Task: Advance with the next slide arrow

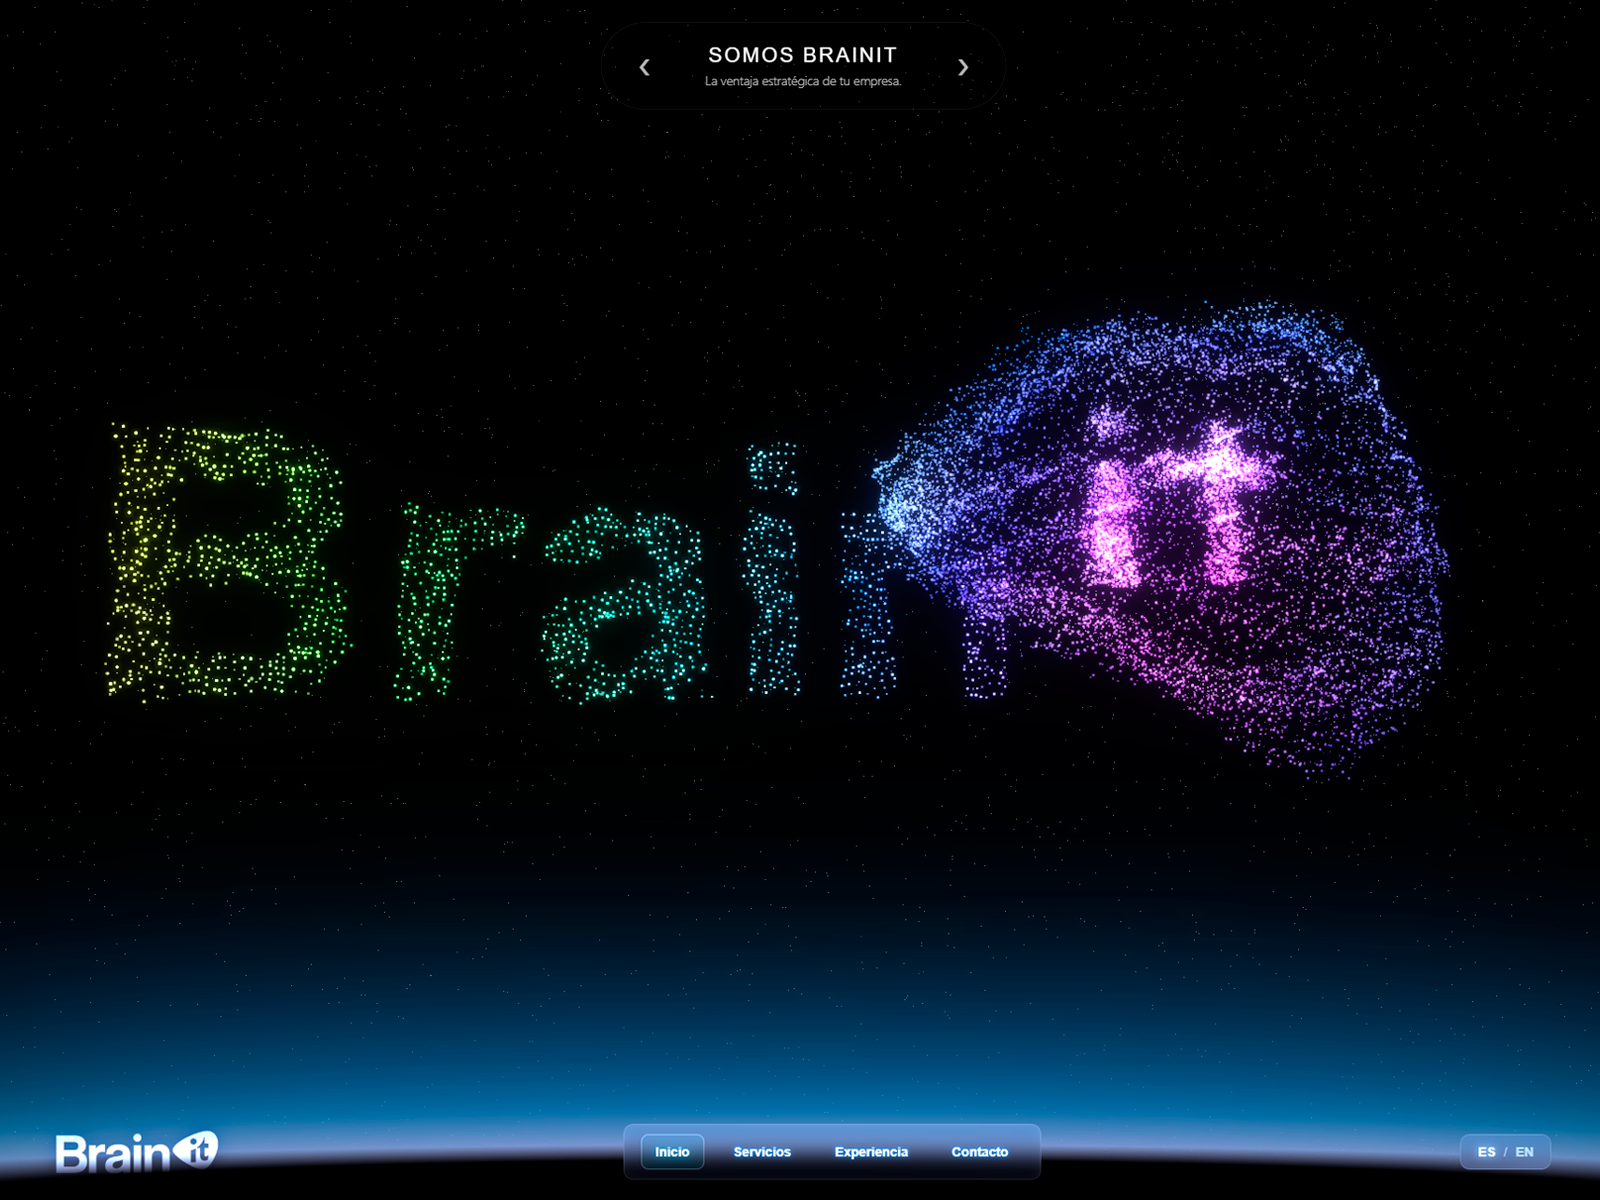Action: tap(962, 67)
